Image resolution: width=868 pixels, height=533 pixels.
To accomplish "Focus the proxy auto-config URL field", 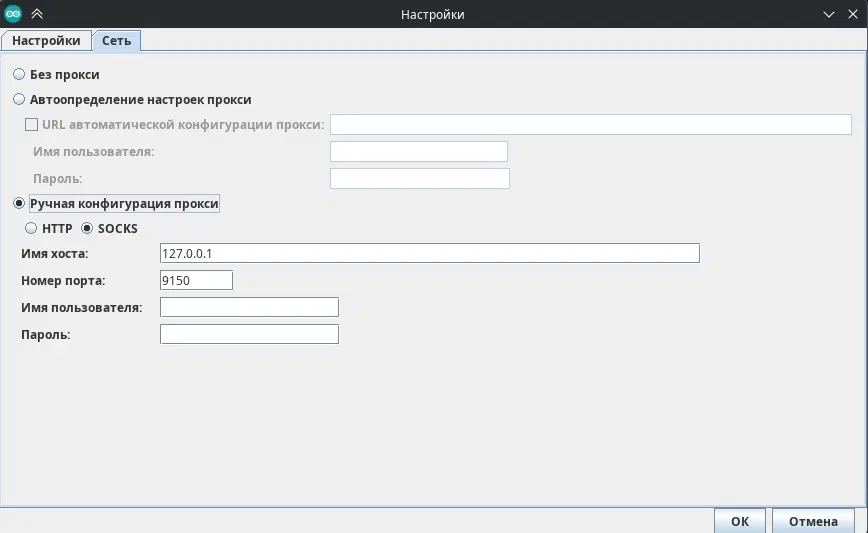I will (x=591, y=125).
